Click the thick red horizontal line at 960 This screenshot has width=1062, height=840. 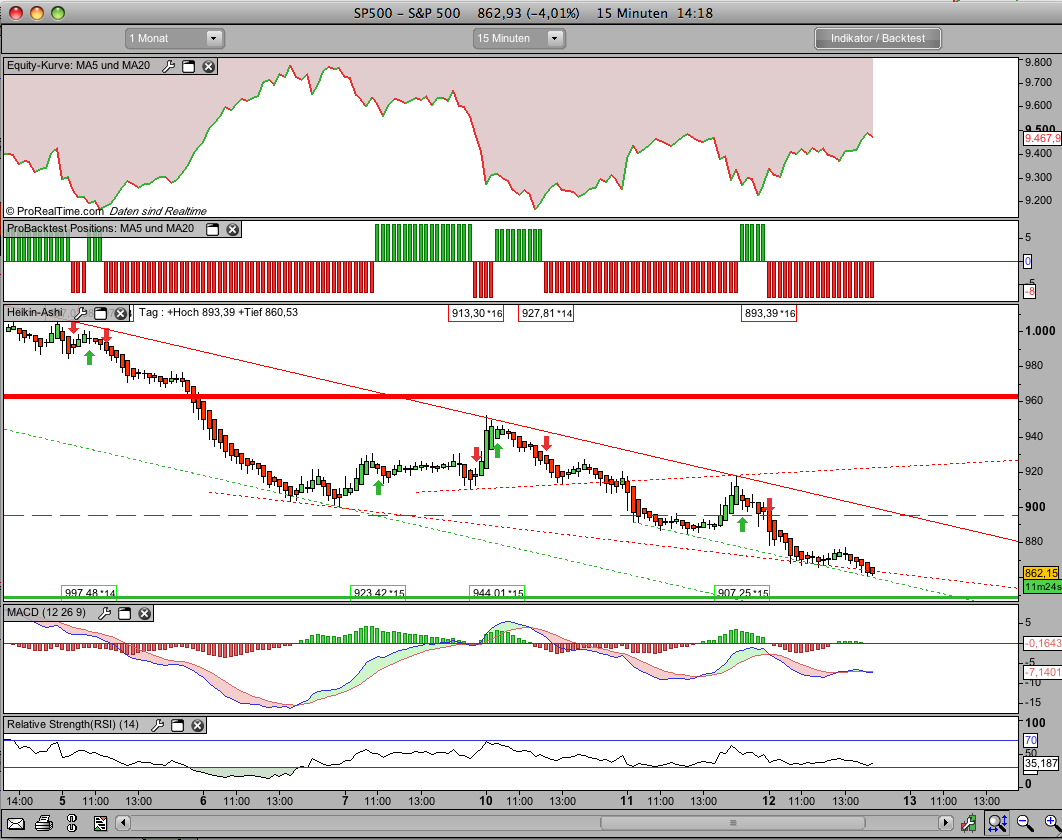pyautogui.click(x=511, y=396)
